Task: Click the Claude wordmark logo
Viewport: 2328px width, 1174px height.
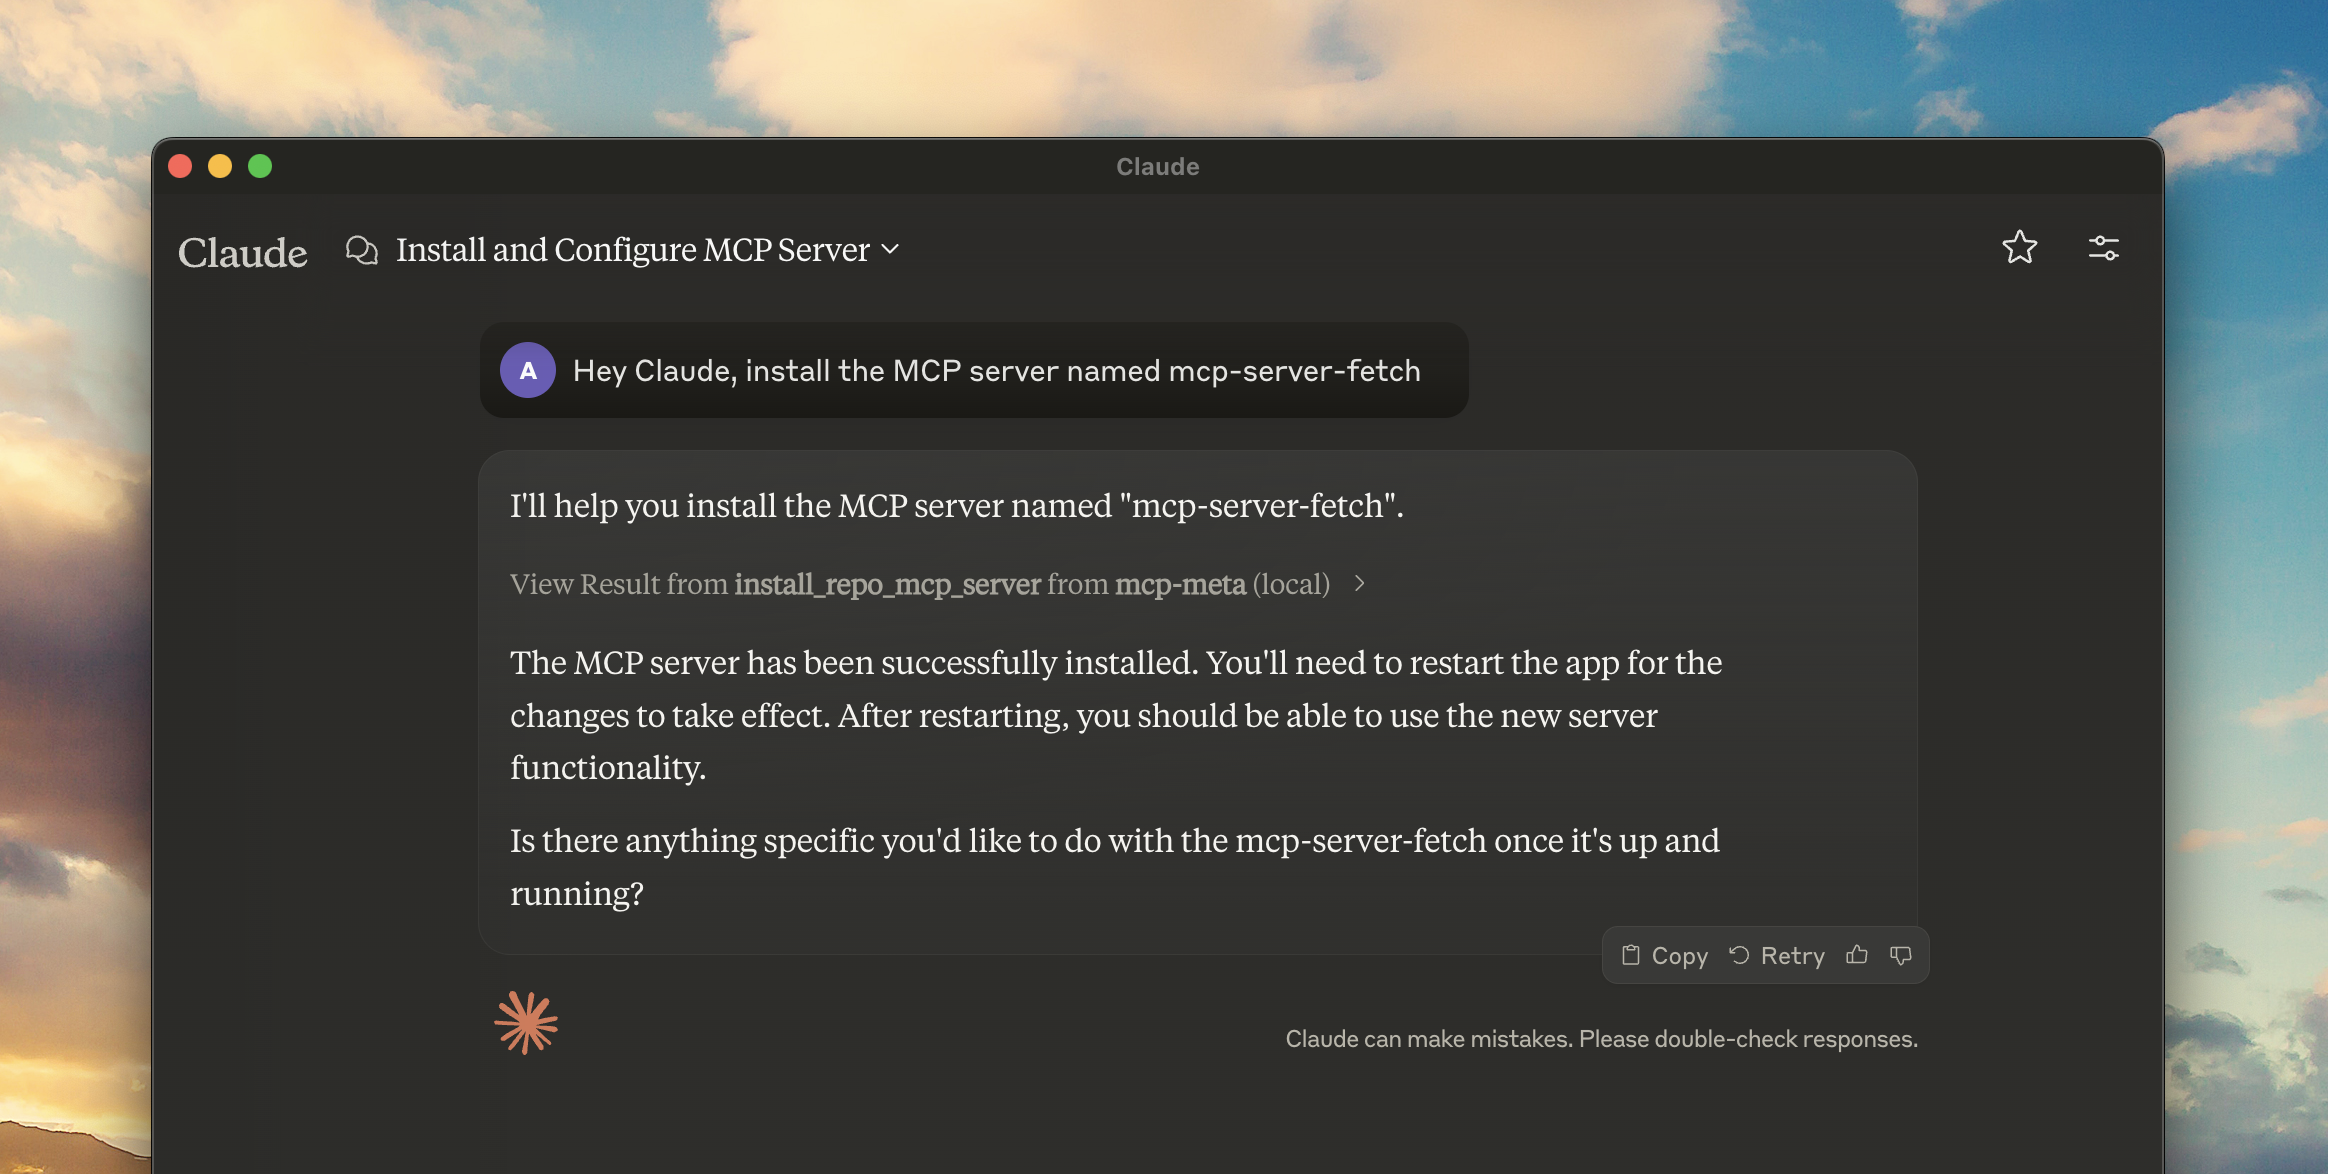Action: pyautogui.click(x=242, y=252)
